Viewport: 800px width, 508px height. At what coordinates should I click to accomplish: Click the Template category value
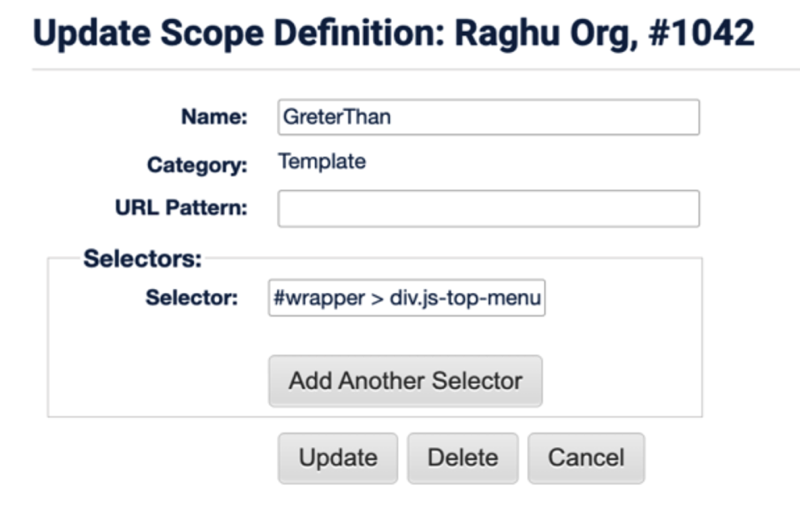pos(322,161)
